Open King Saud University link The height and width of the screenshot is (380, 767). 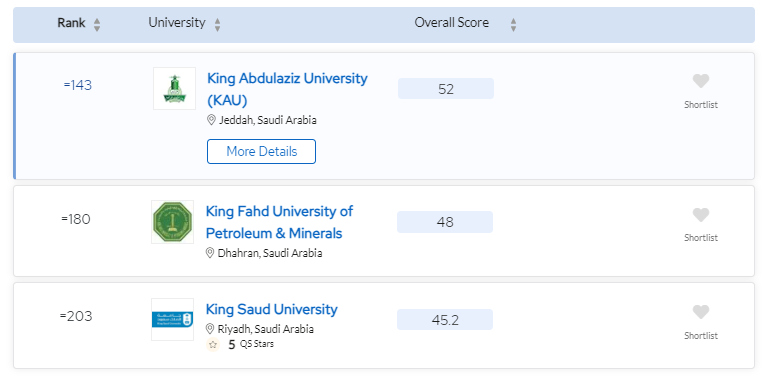click(271, 310)
